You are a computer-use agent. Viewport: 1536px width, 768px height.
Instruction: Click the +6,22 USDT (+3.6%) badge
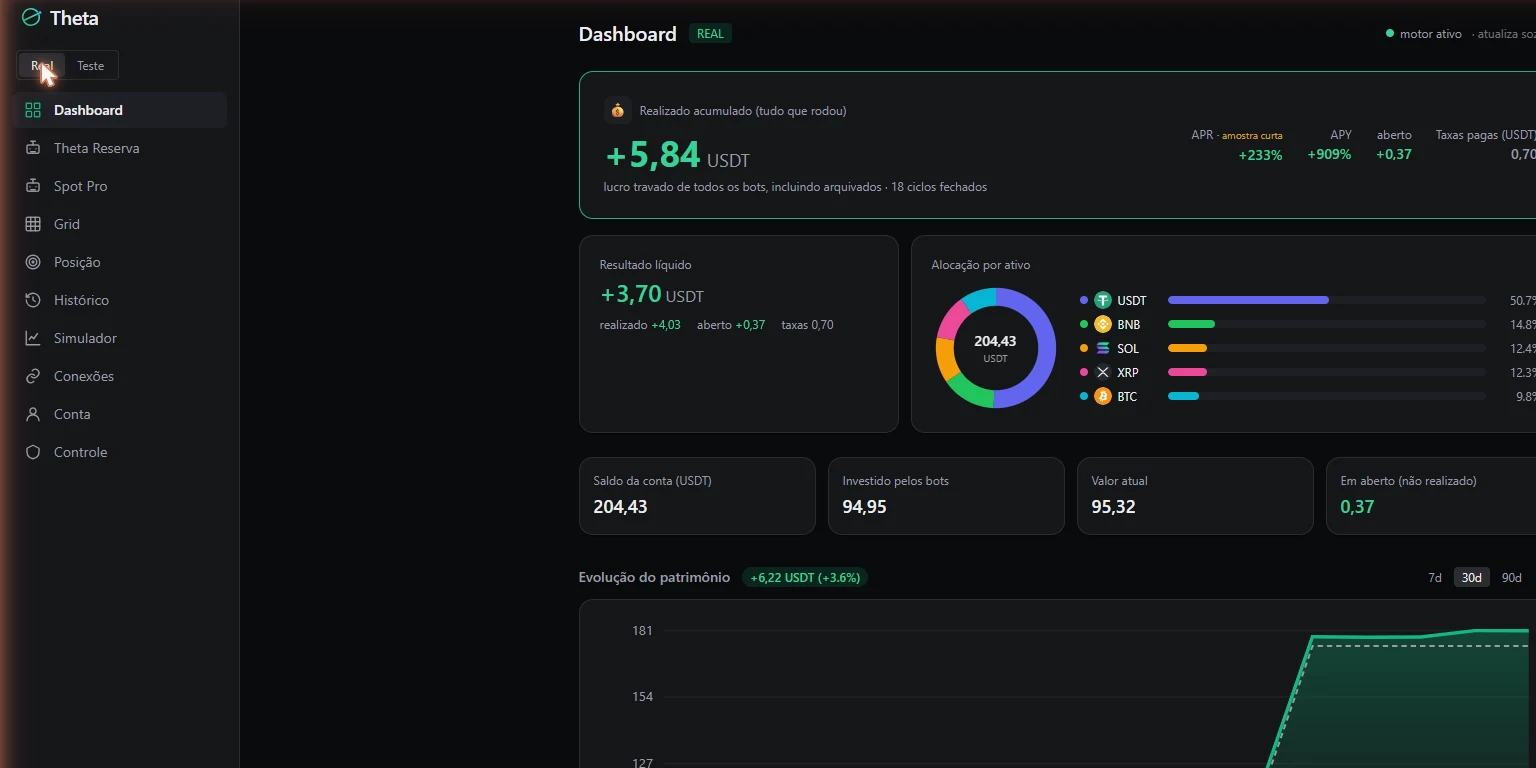tap(805, 578)
